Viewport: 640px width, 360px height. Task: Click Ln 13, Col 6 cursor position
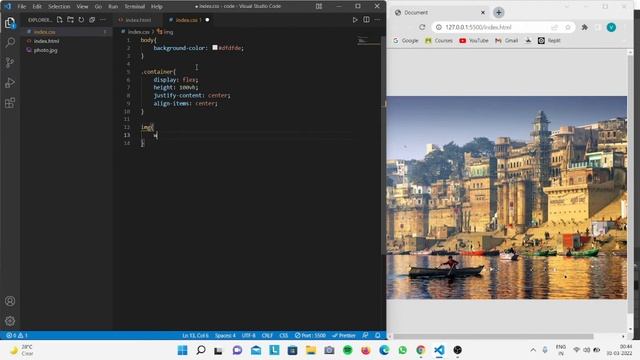click(x=195, y=335)
